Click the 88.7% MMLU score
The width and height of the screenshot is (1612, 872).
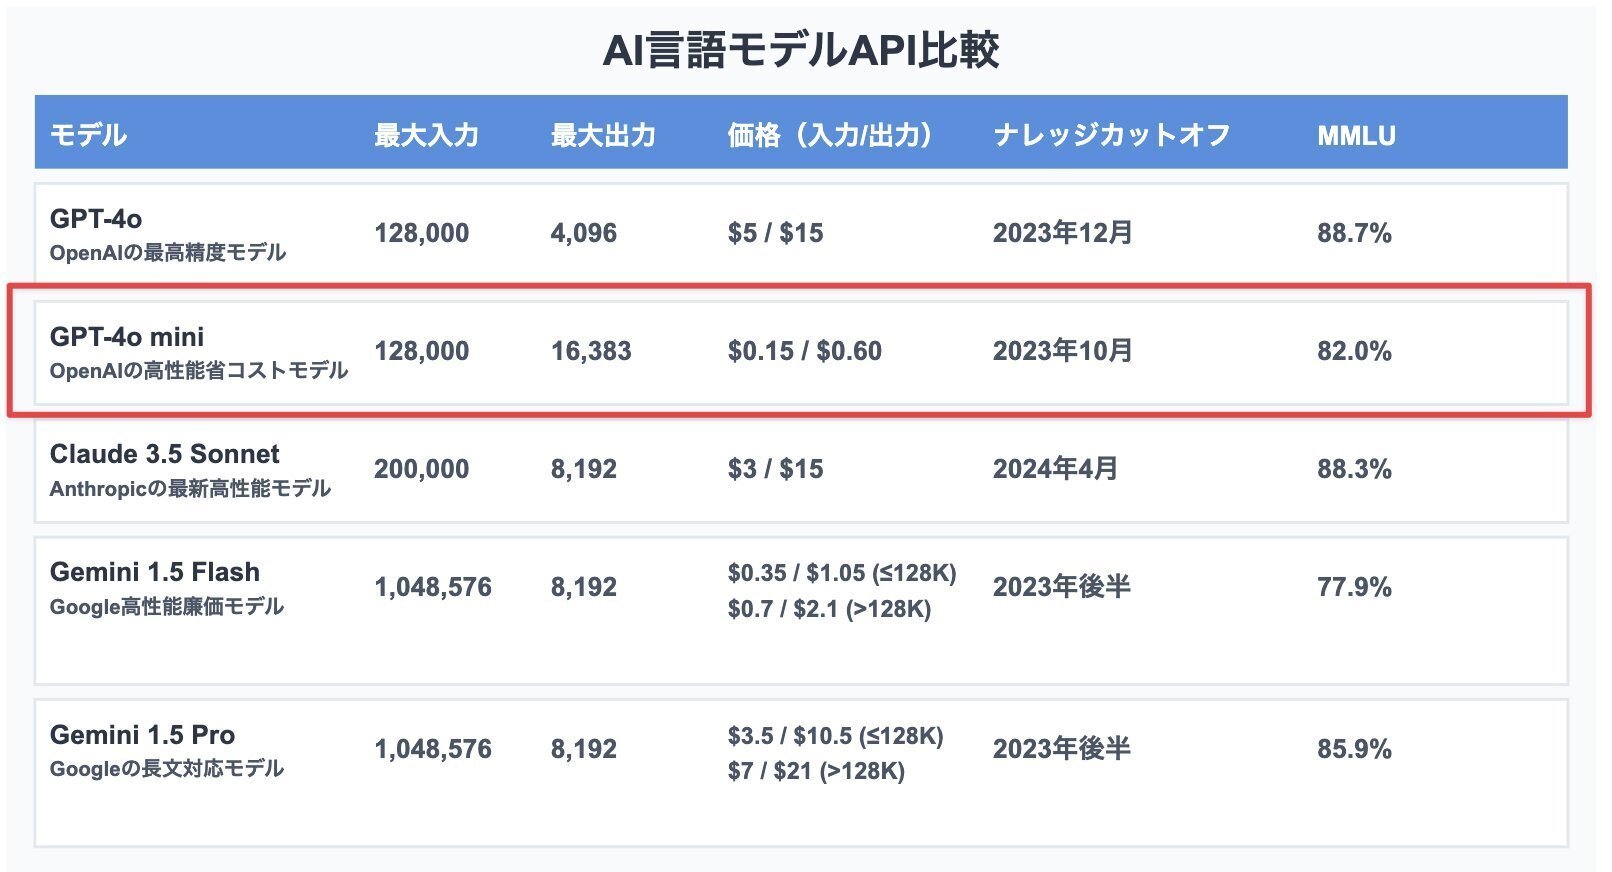coord(1354,233)
